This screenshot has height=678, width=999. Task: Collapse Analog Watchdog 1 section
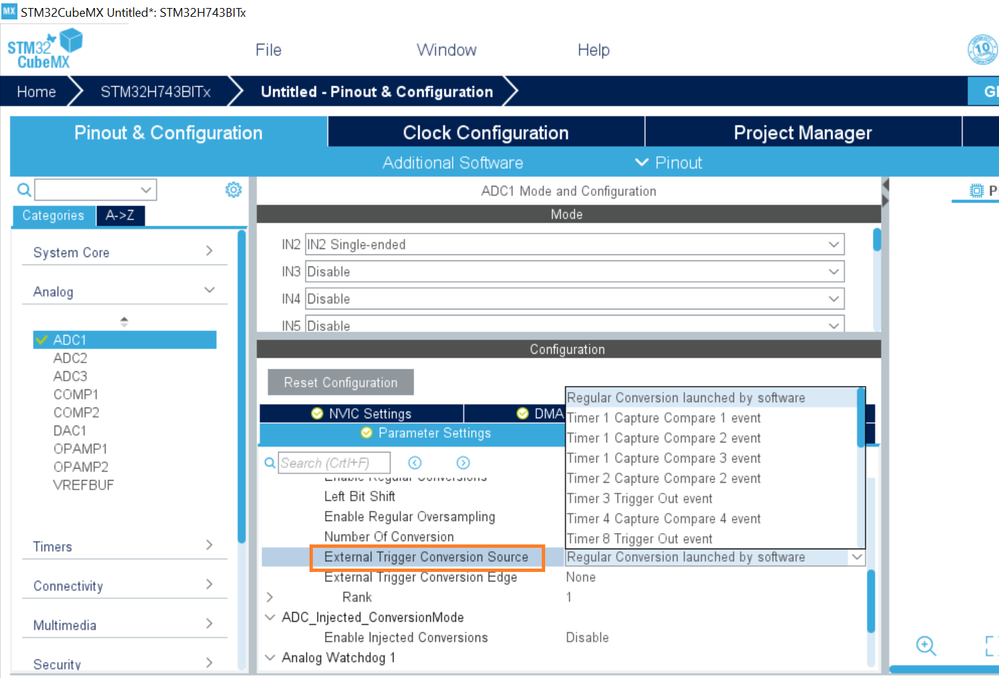click(x=270, y=658)
